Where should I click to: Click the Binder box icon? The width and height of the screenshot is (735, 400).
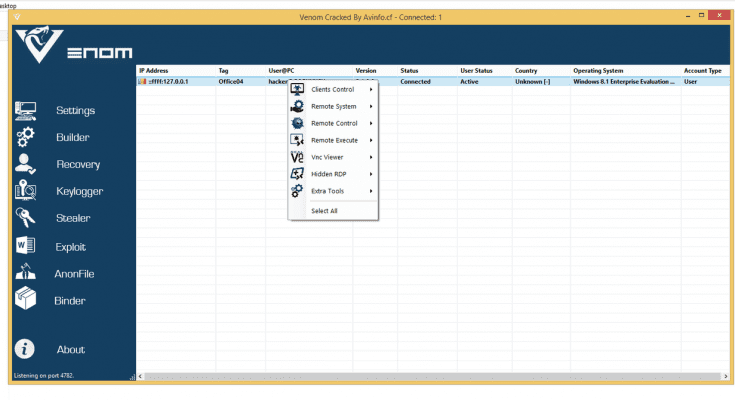(x=26, y=300)
